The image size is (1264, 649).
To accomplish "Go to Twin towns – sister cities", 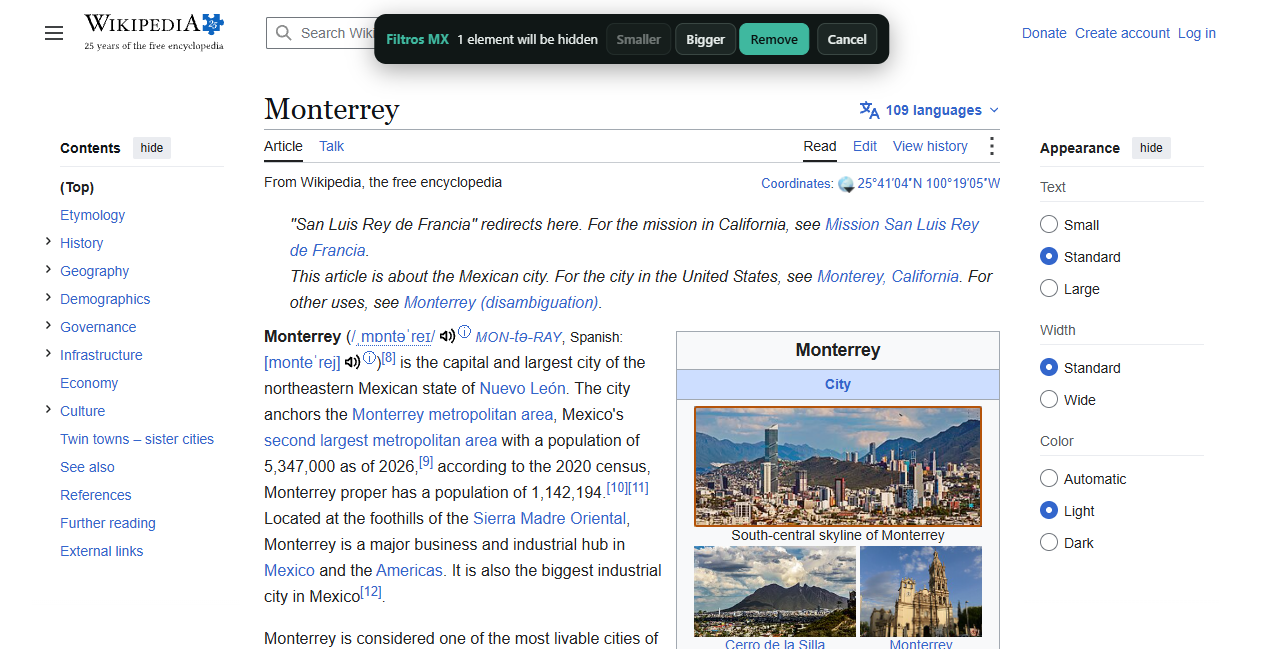I will tap(137, 439).
